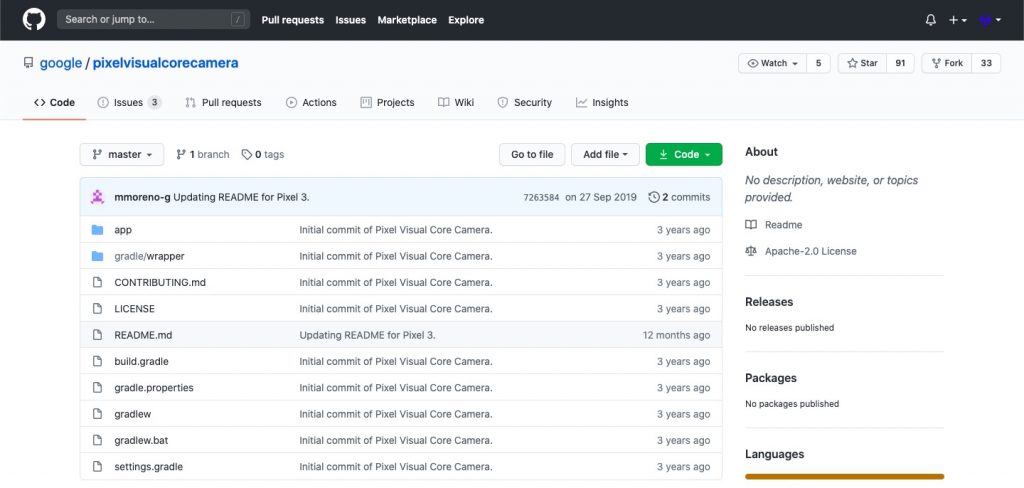Star the repository
Image resolution: width=1024 pixels, height=488 pixels.
863,63
